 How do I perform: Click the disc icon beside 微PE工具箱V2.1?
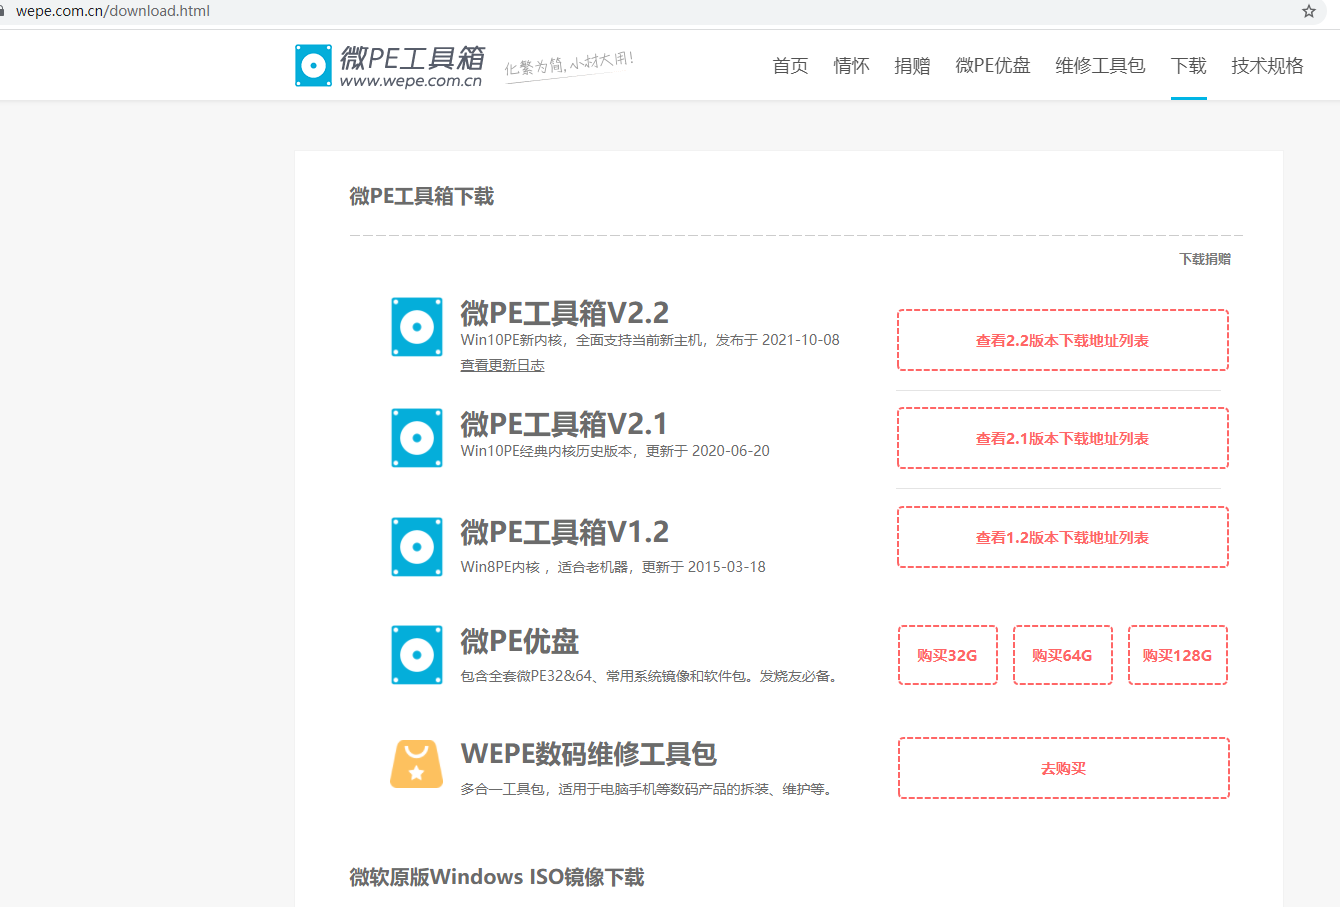pos(417,438)
